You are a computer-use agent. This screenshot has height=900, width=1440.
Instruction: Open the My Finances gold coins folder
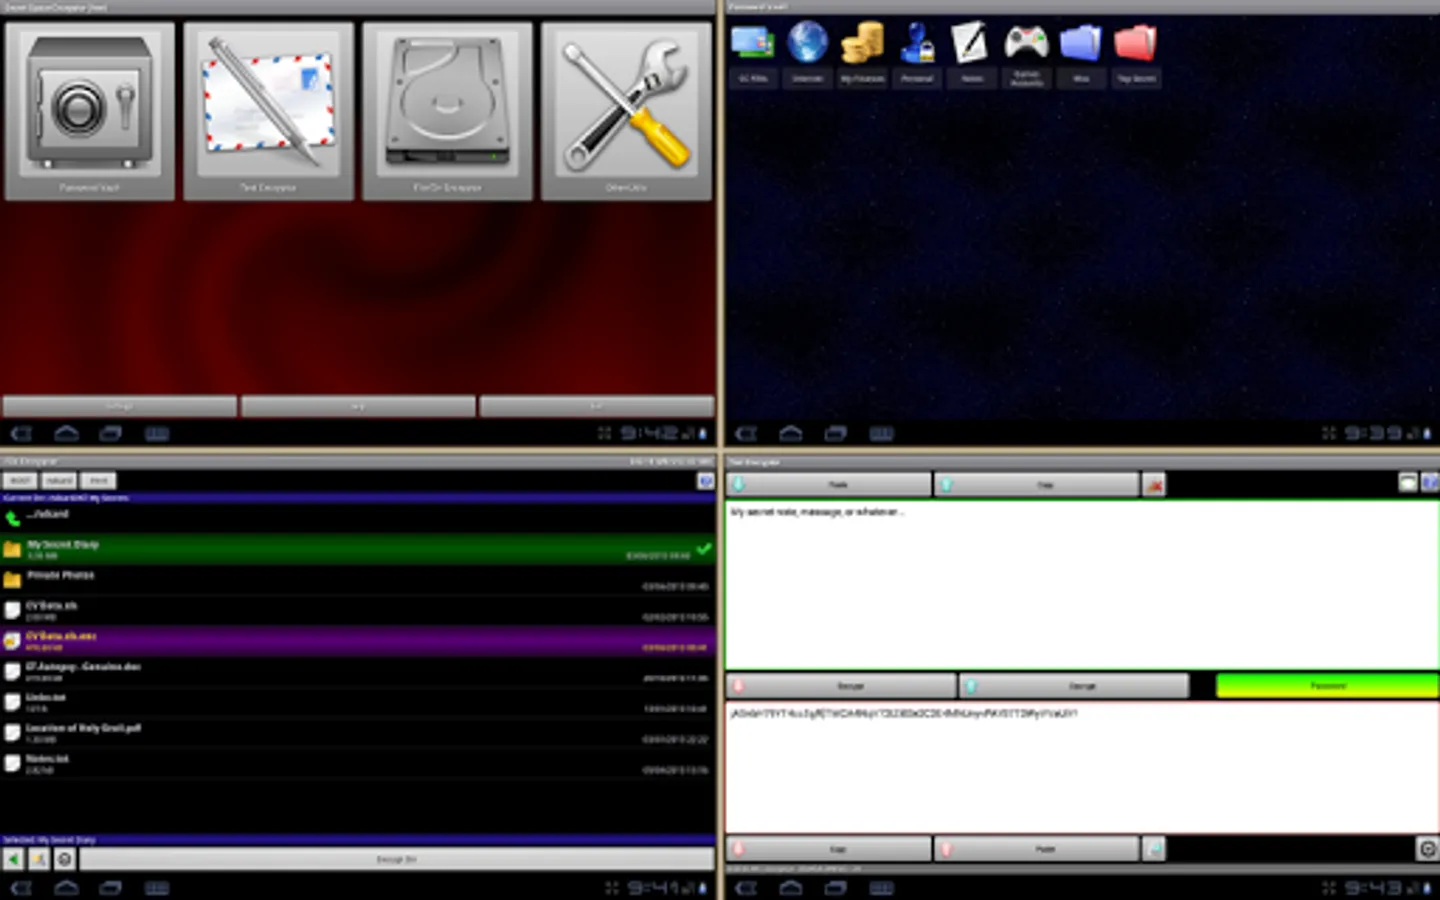(862, 44)
